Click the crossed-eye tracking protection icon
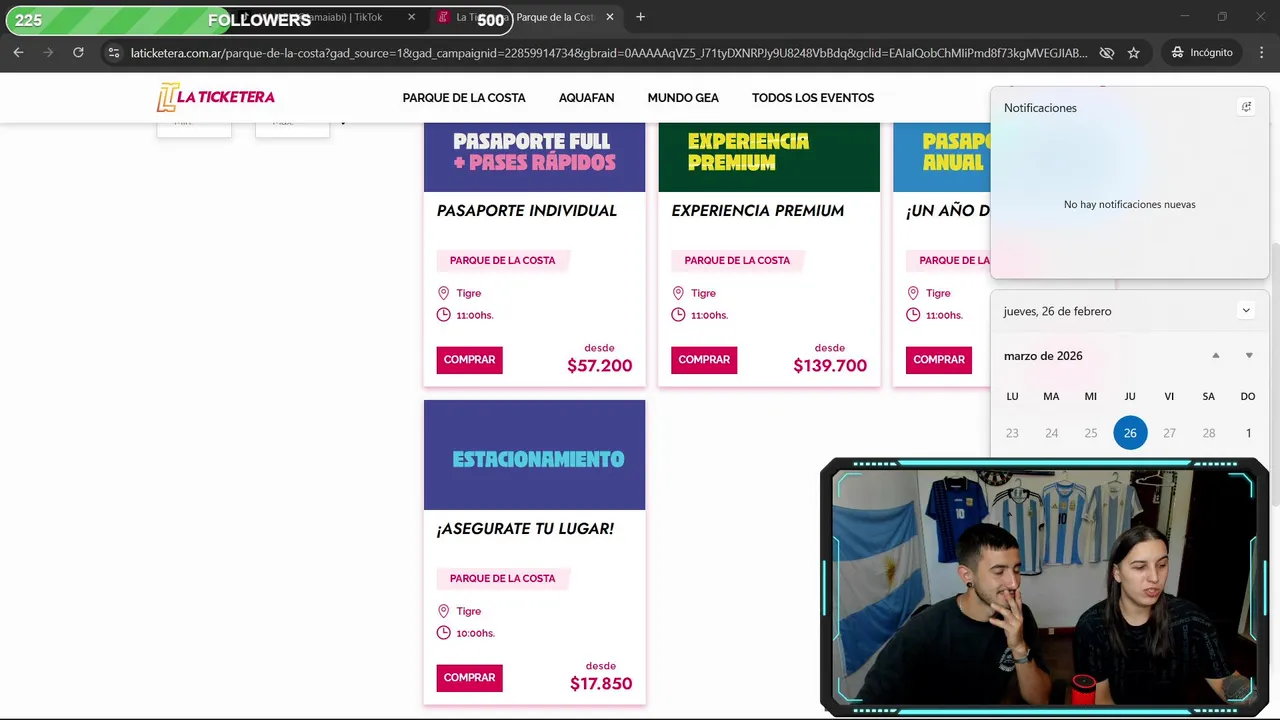Image resolution: width=1280 pixels, height=720 pixels. pyautogui.click(x=1106, y=52)
